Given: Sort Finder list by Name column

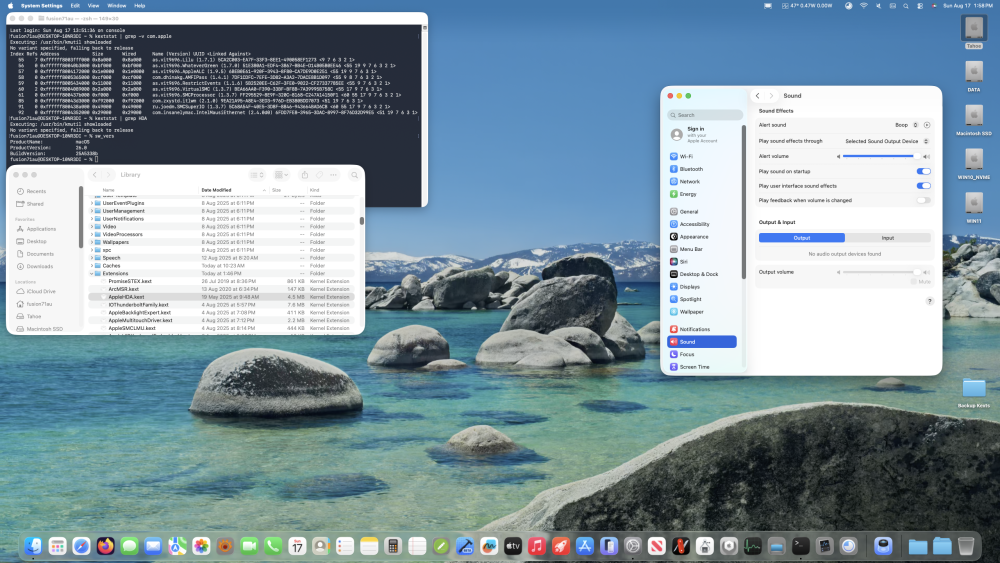Looking at the screenshot, I should pos(143,190).
